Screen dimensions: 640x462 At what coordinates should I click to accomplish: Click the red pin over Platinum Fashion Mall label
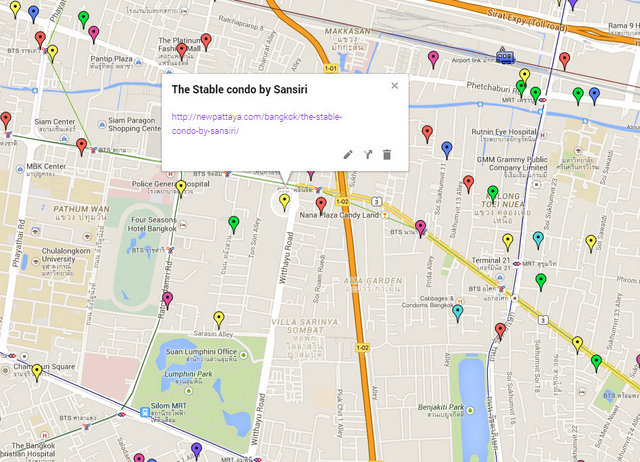coord(182,52)
